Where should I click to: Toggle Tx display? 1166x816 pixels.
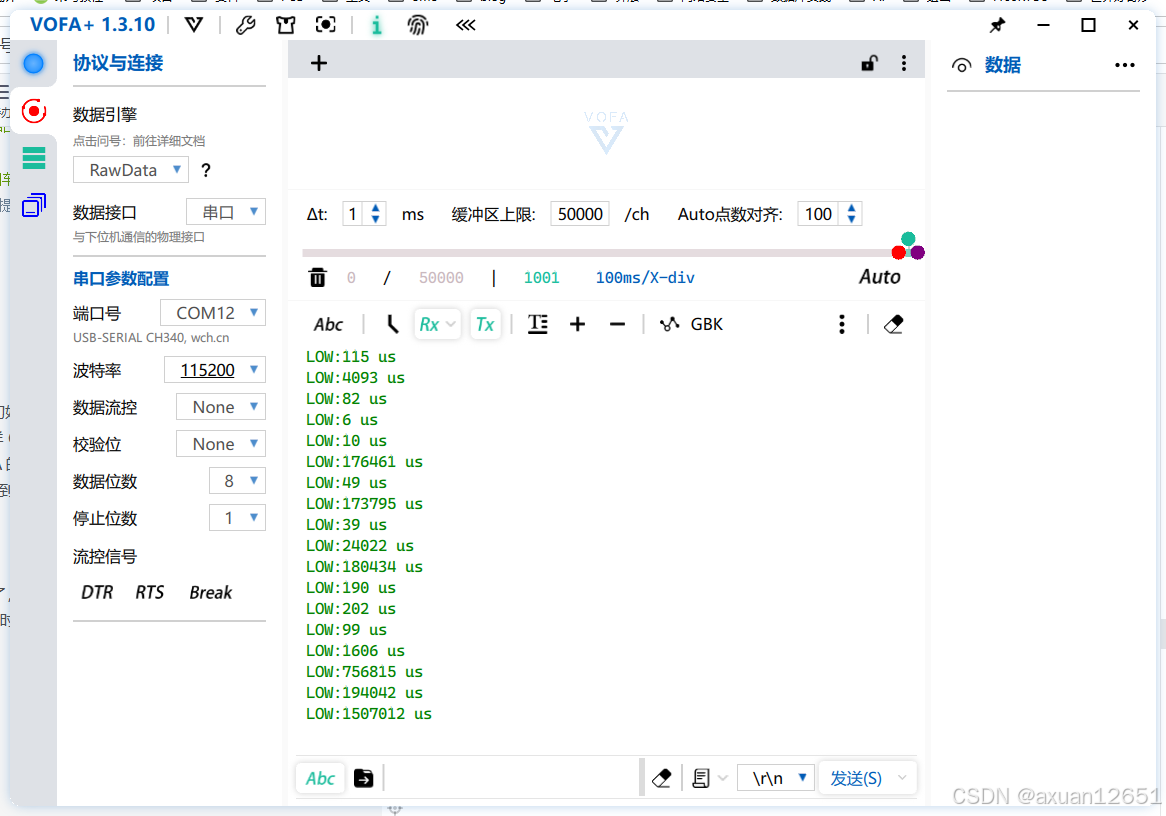(x=486, y=324)
